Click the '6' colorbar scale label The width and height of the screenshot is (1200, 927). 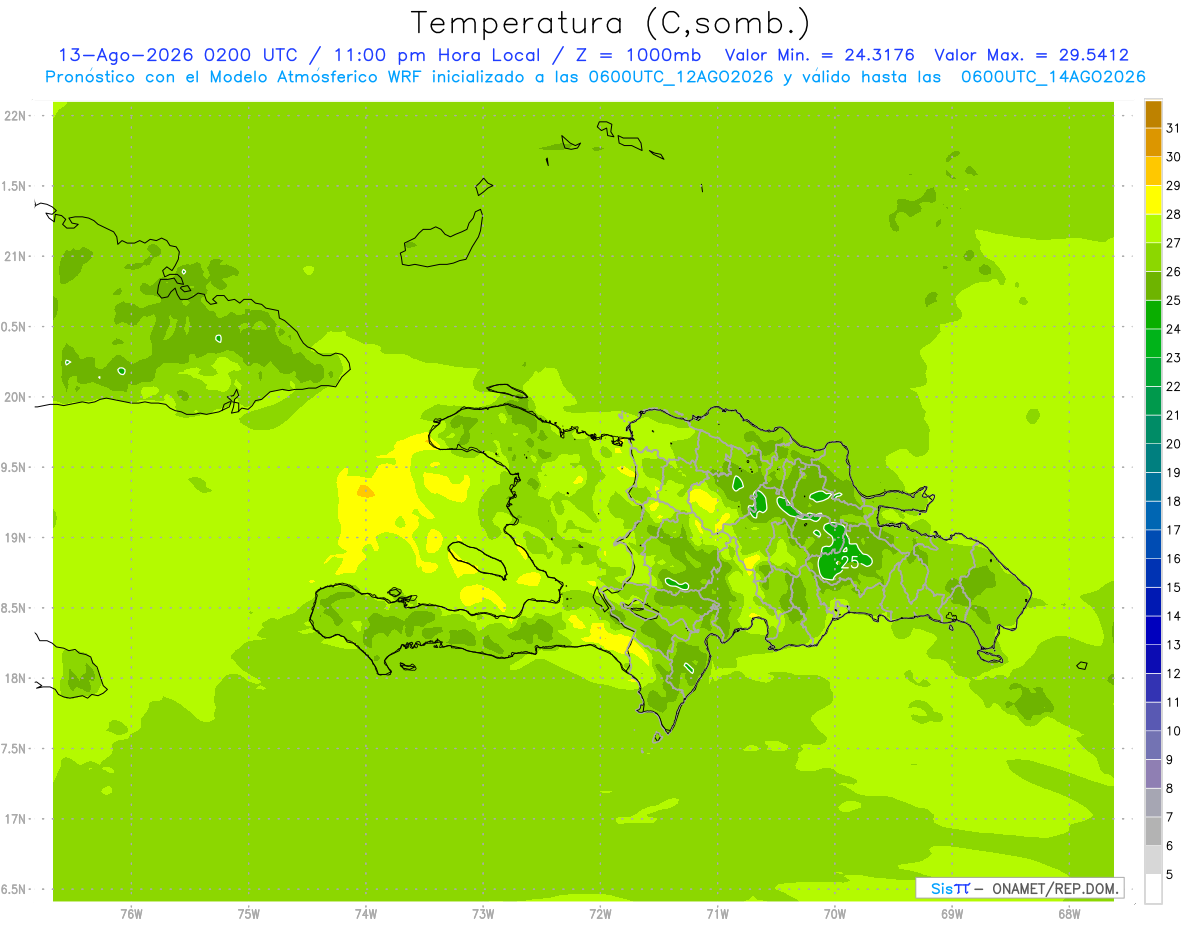coord(1170,846)
